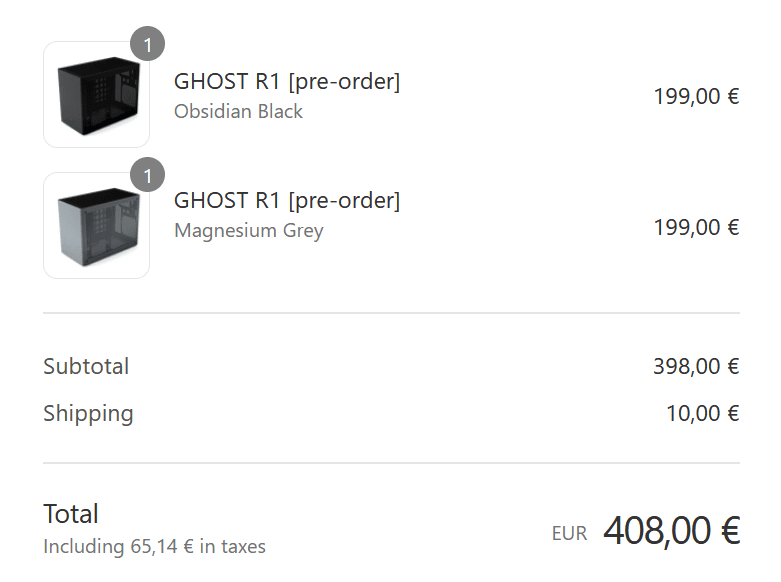The image size is (781, 582).
Task: Click the Magnesium Grey variant label
Action: coord(249,231)
